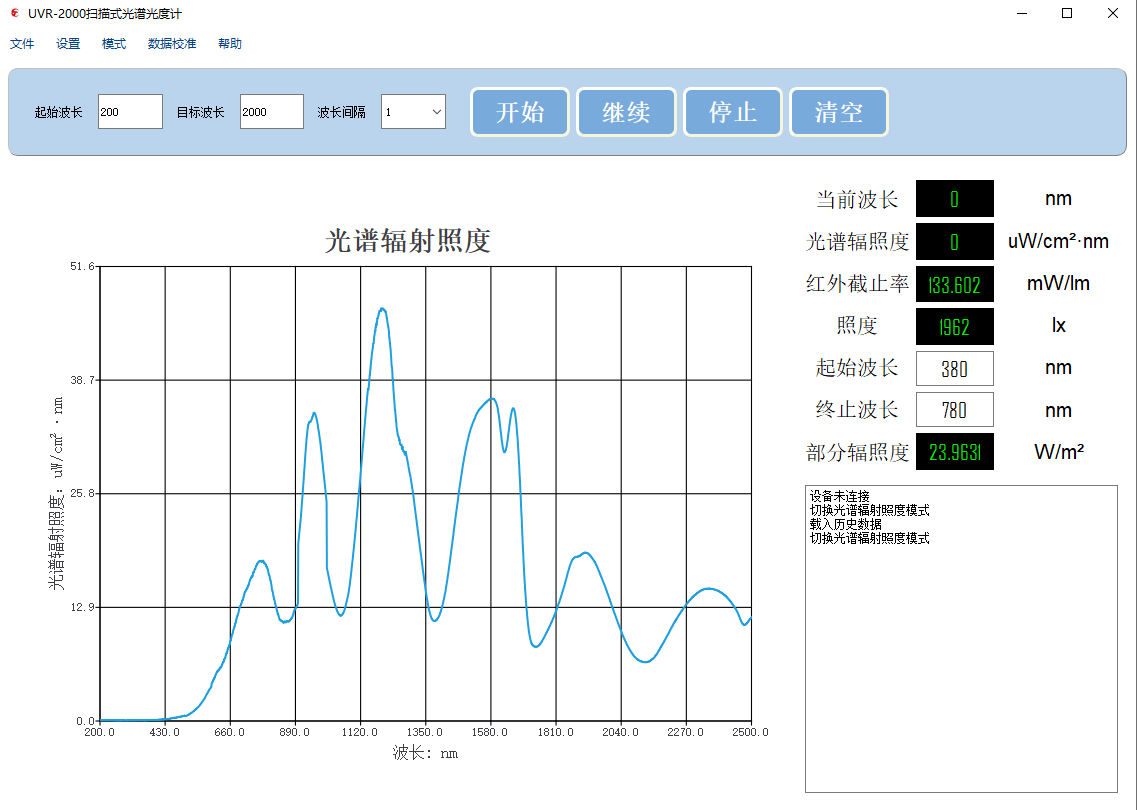Click the 继续 button

pyautogui.click(x=627, y=112)
